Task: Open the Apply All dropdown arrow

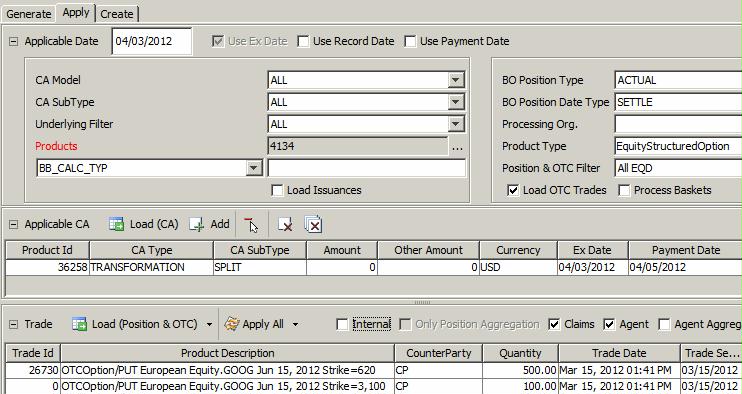Action: (x=295, y=324)
